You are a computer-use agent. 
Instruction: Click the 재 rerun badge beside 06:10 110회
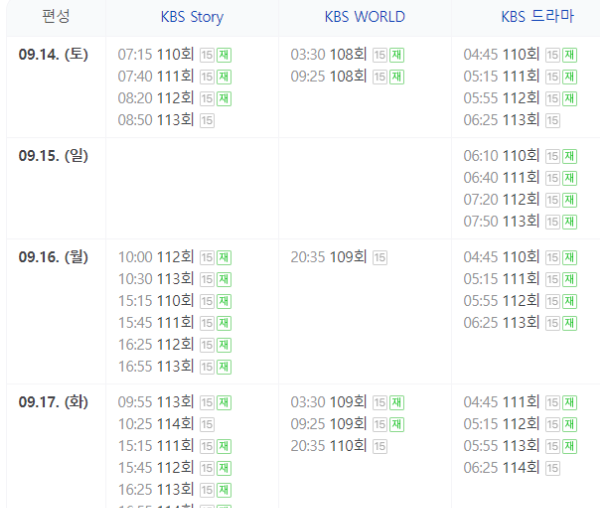(569, 156)
